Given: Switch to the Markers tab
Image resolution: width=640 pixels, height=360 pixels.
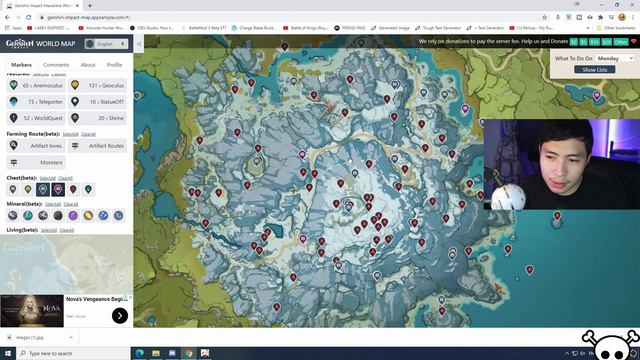Looking at the screenshot, I should 21,65.
